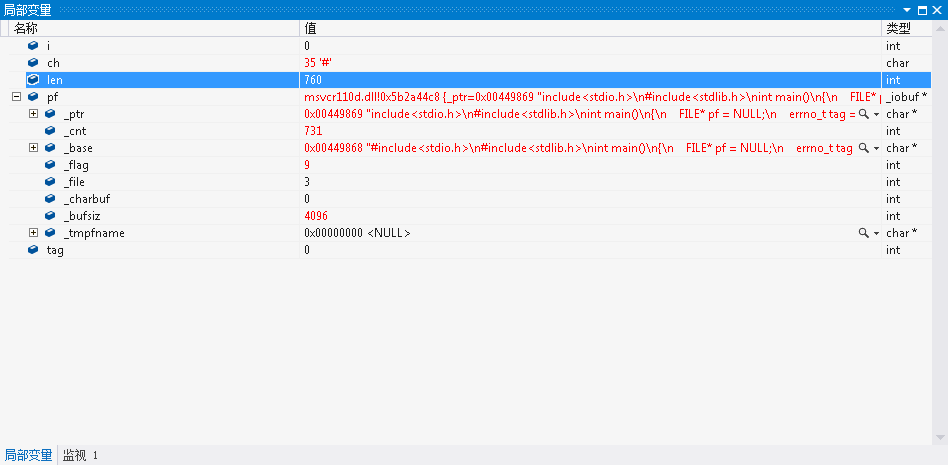Screen dimensions: 952x468
Task: Click the variable icon beside tag
Action: 33,250
